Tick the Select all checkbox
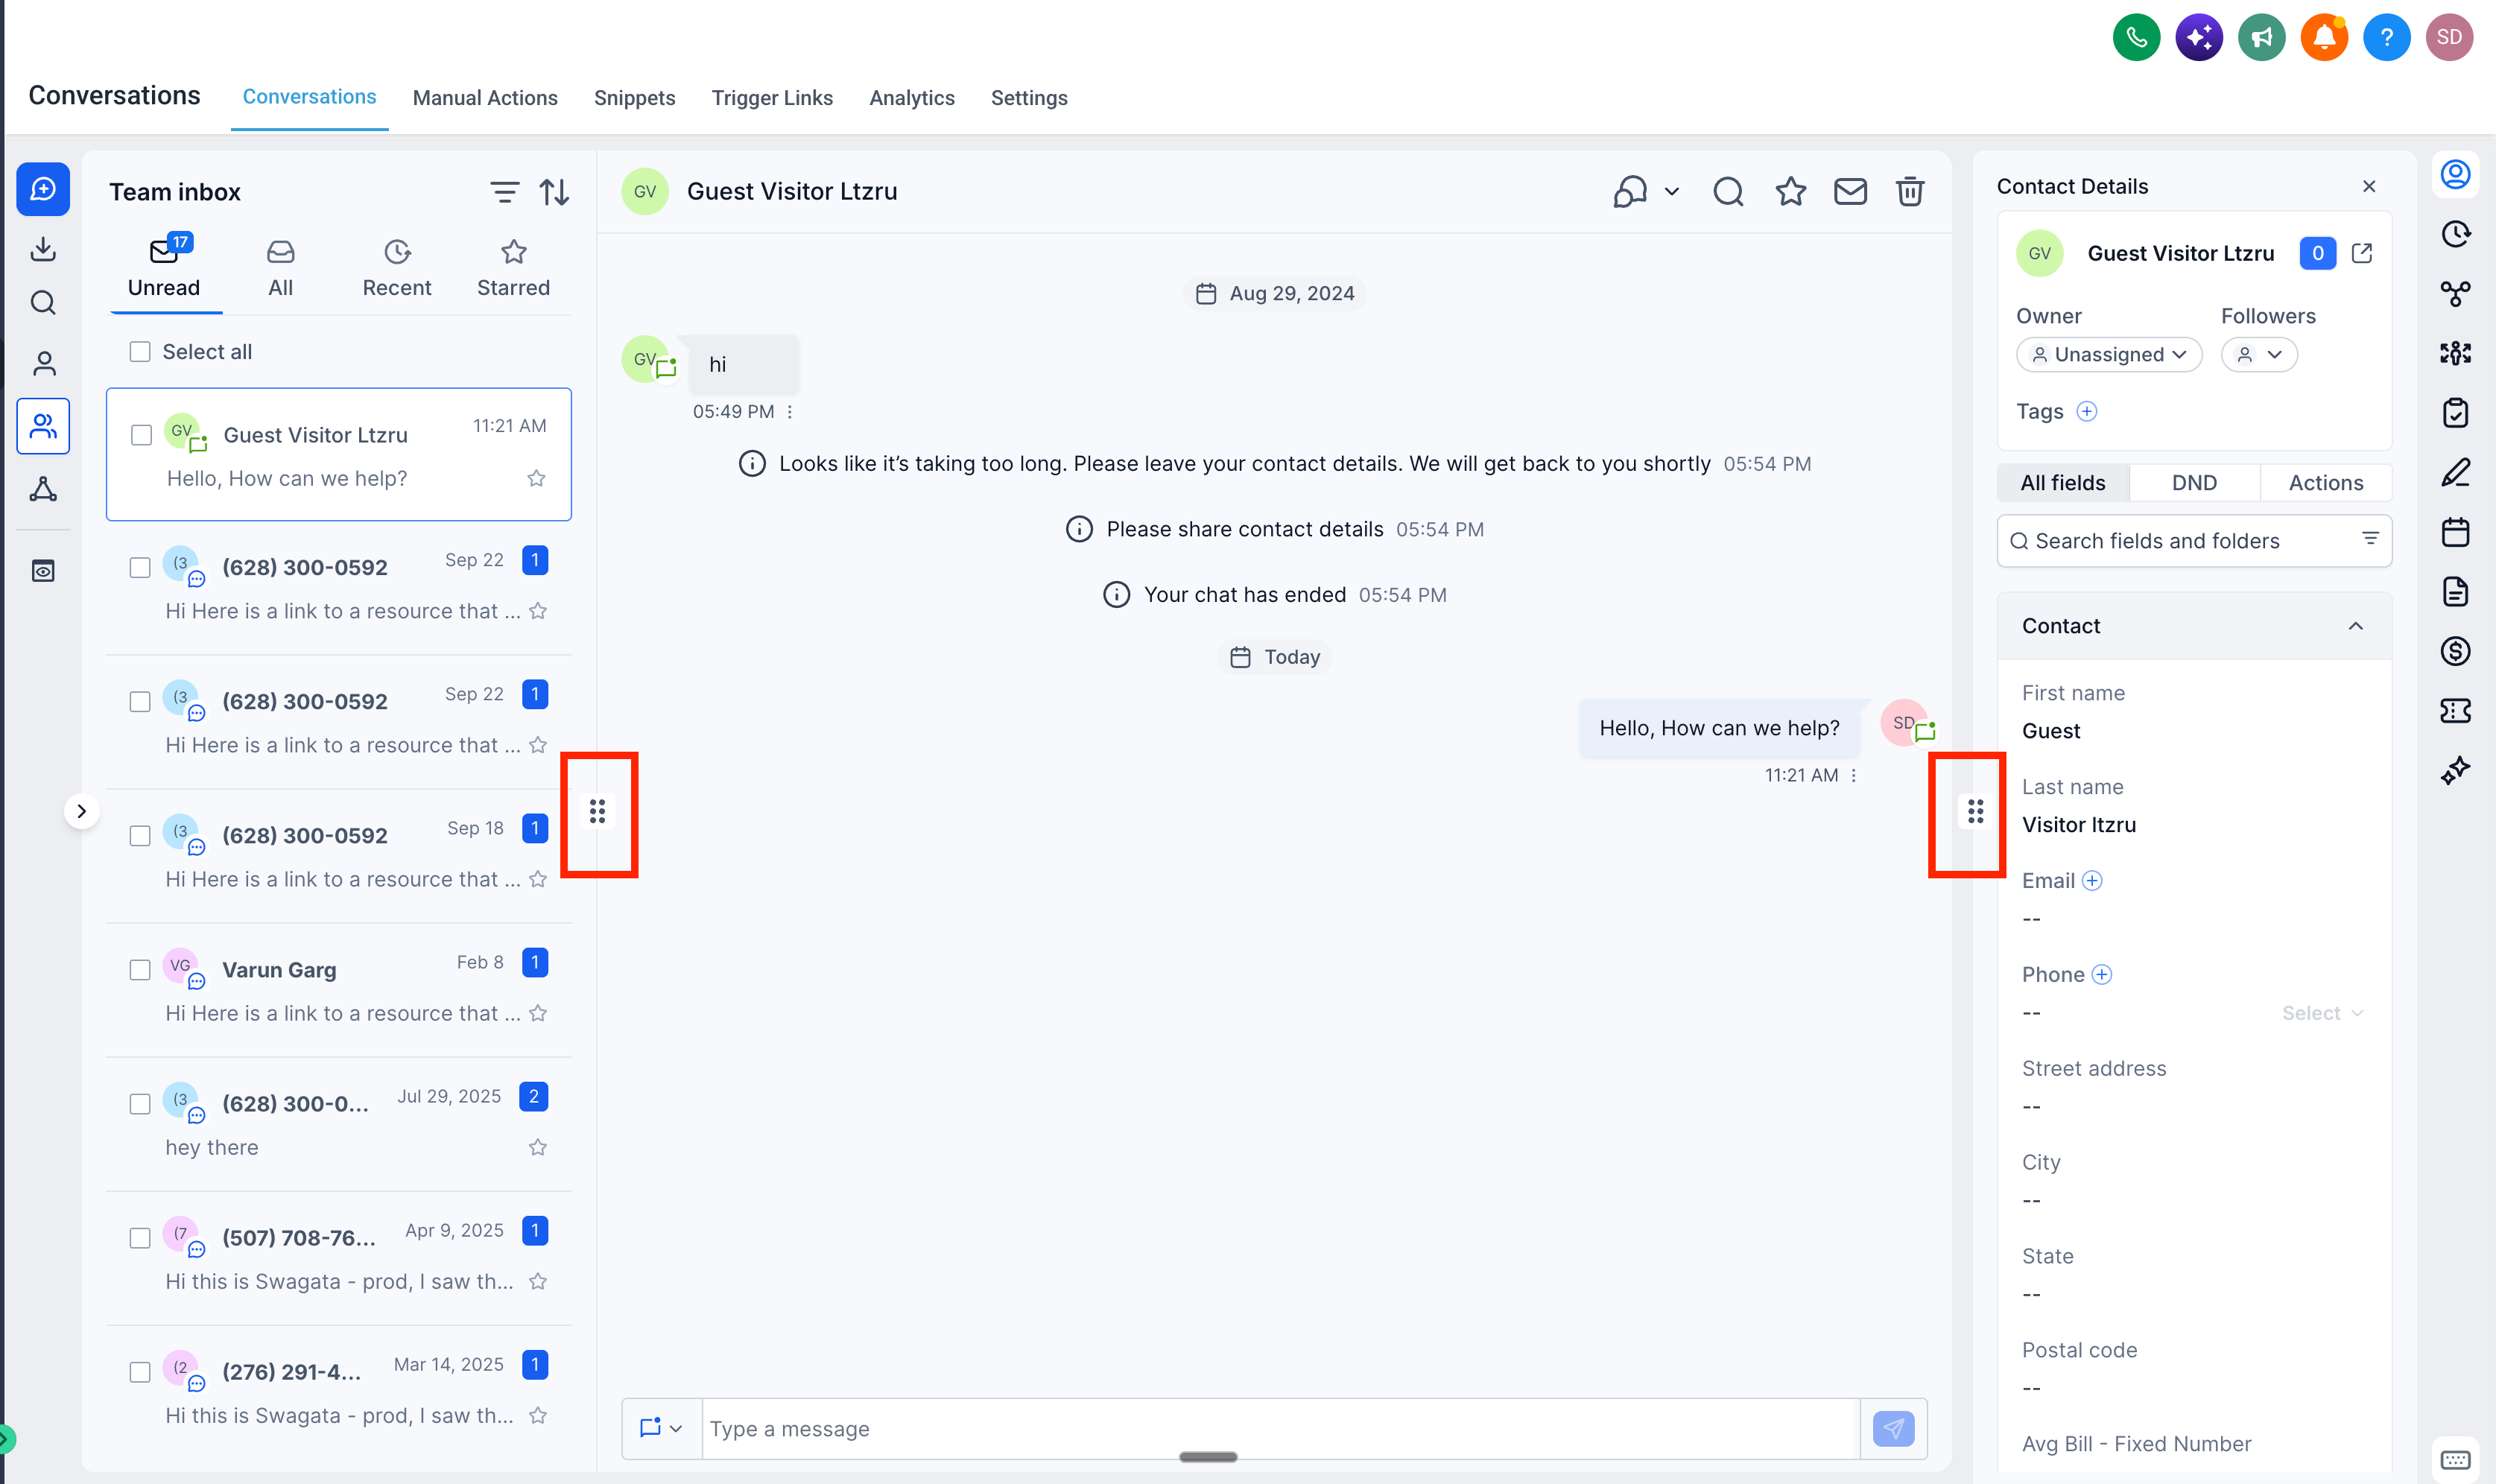This screenshot has width=2496, height=1484. pyautogui.click(x=140, y=352)
